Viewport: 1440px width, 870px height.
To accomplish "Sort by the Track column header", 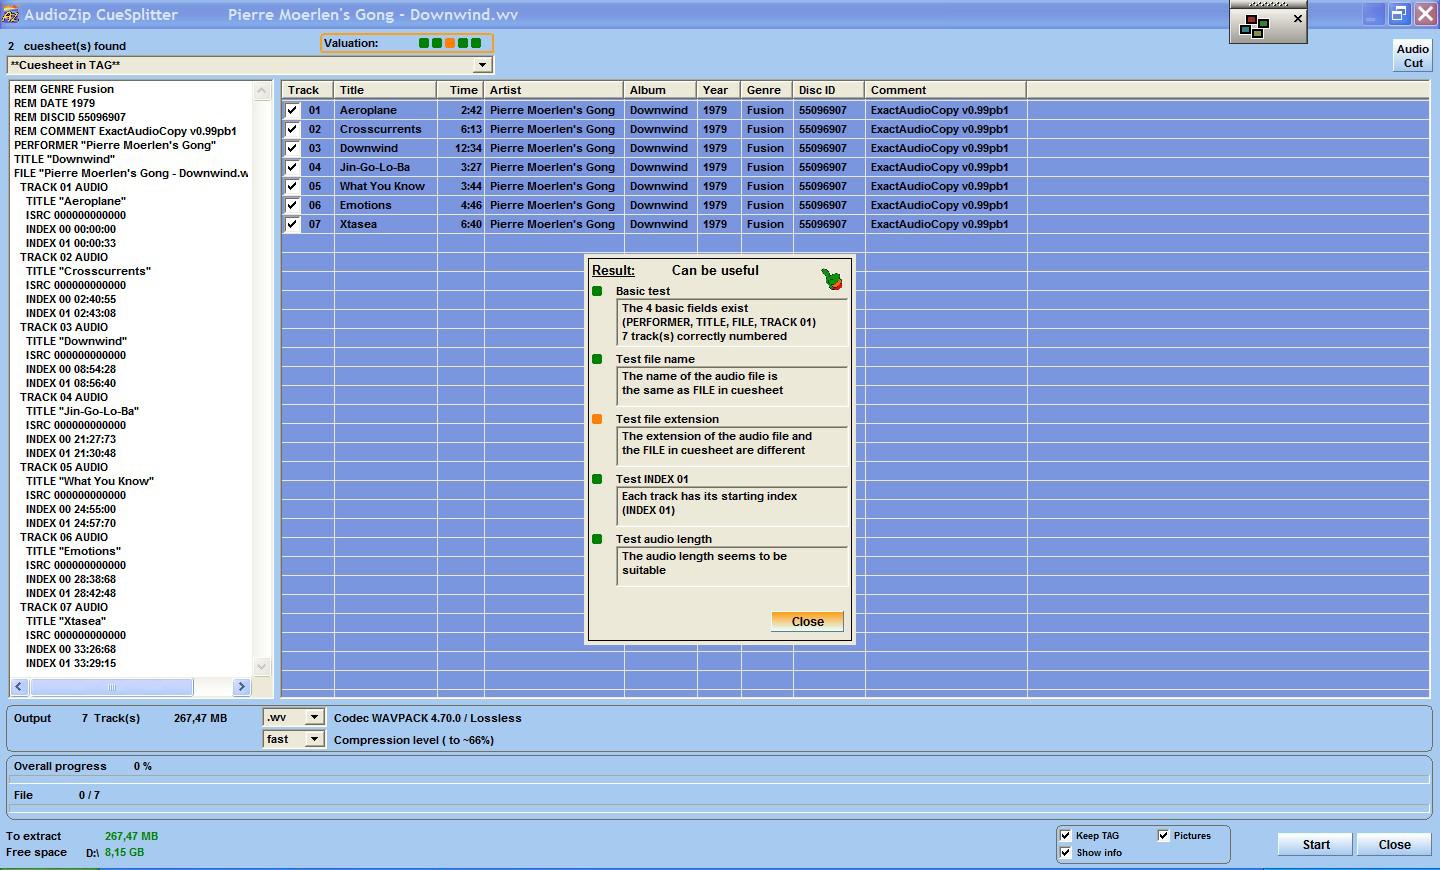I will pos(308,90).
